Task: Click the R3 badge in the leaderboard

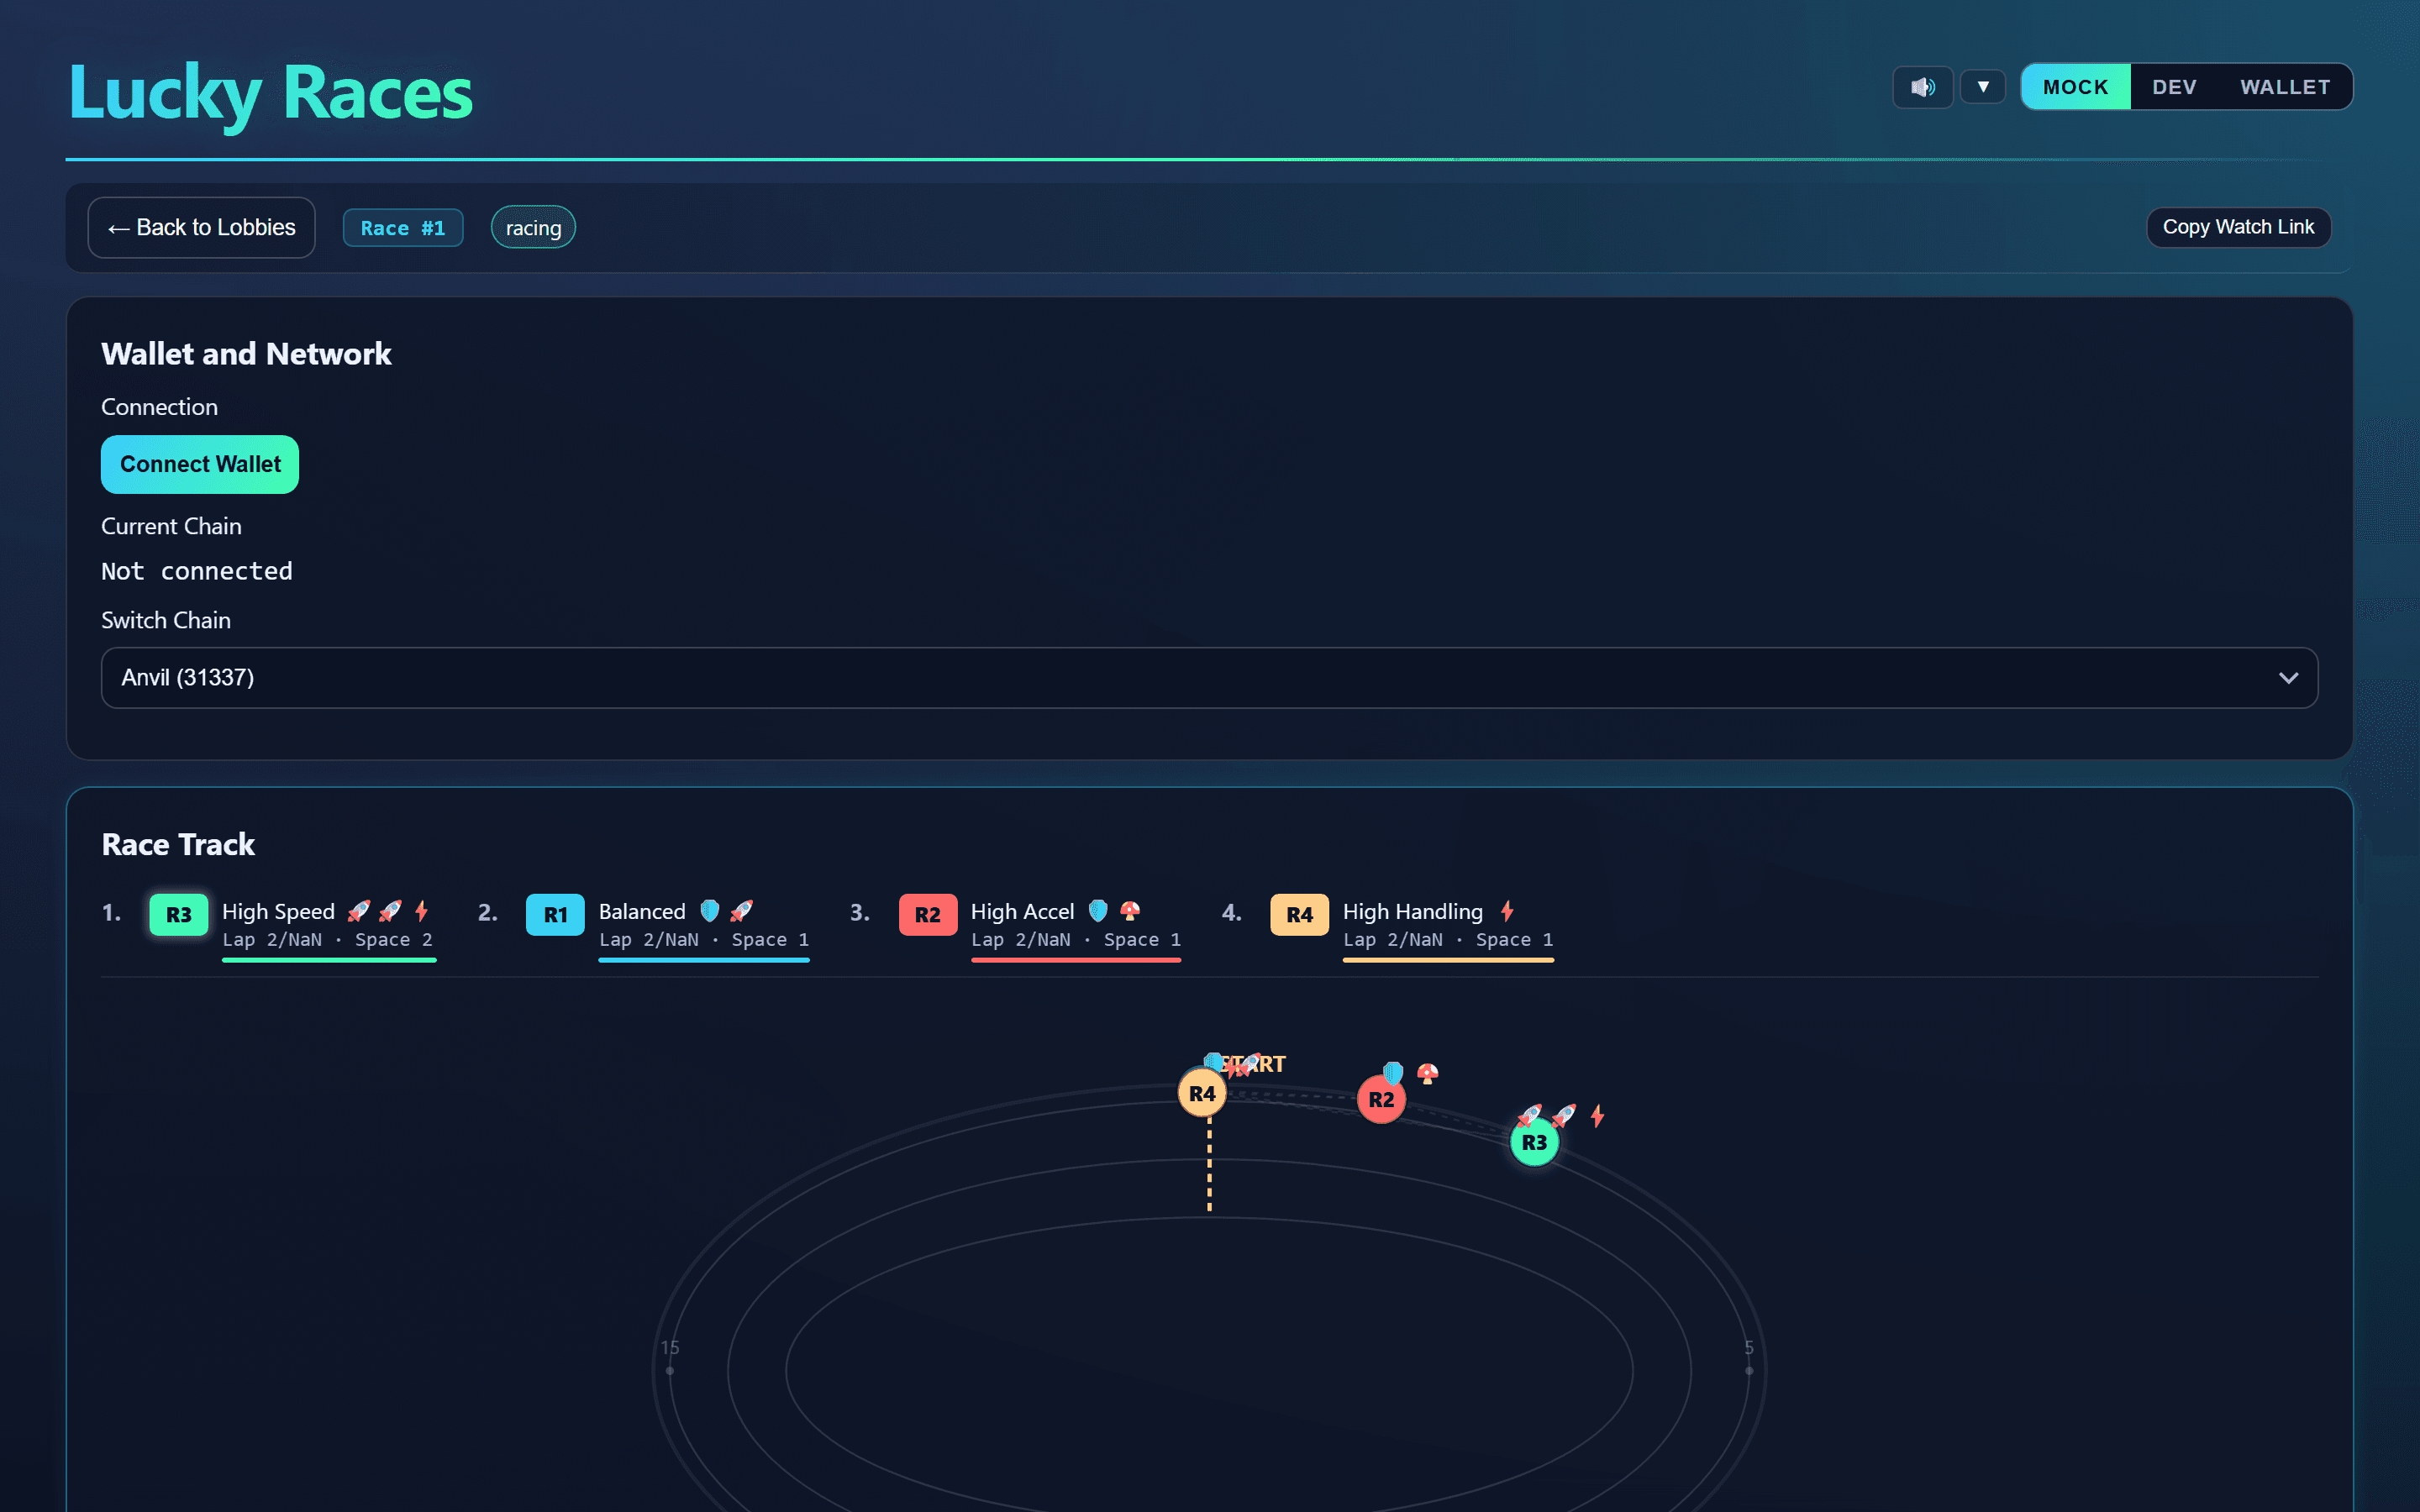Action: [179, 914]
